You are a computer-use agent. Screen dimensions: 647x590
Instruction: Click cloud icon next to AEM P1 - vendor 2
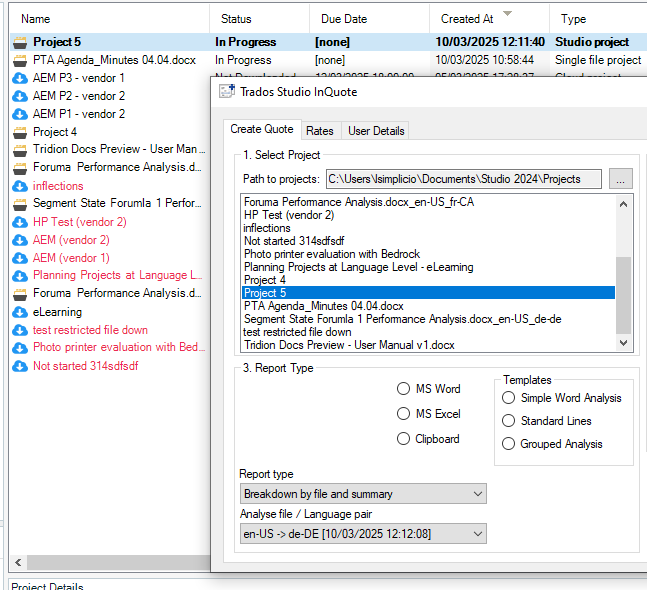click(20, 114)
